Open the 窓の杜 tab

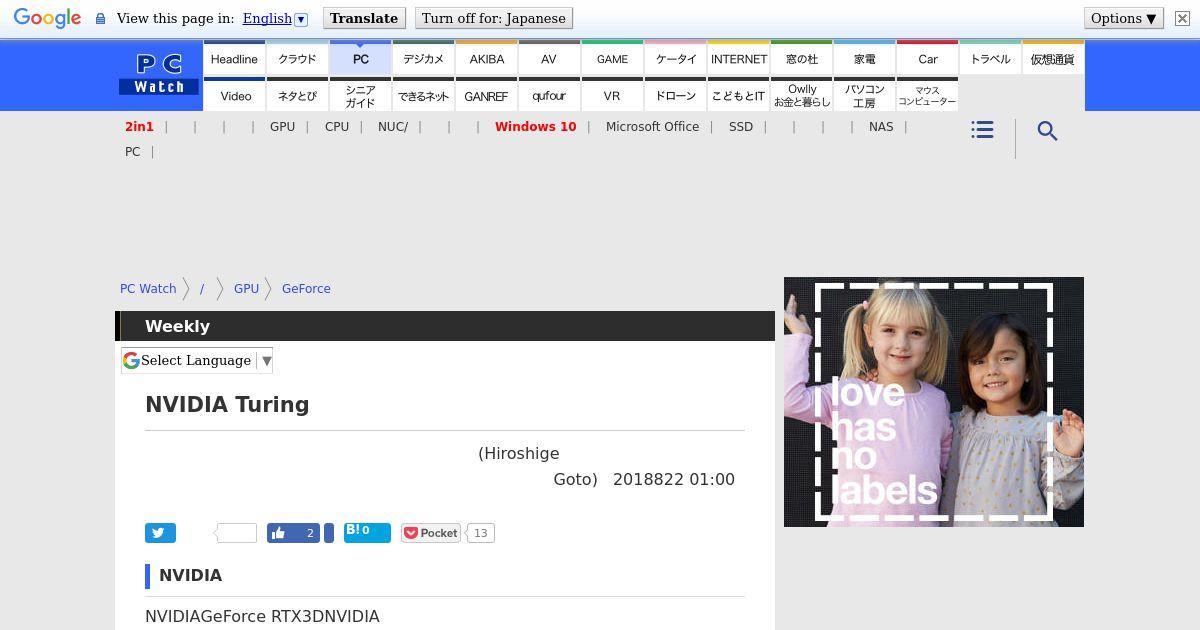pyautogui.click(x=801, y=58)
